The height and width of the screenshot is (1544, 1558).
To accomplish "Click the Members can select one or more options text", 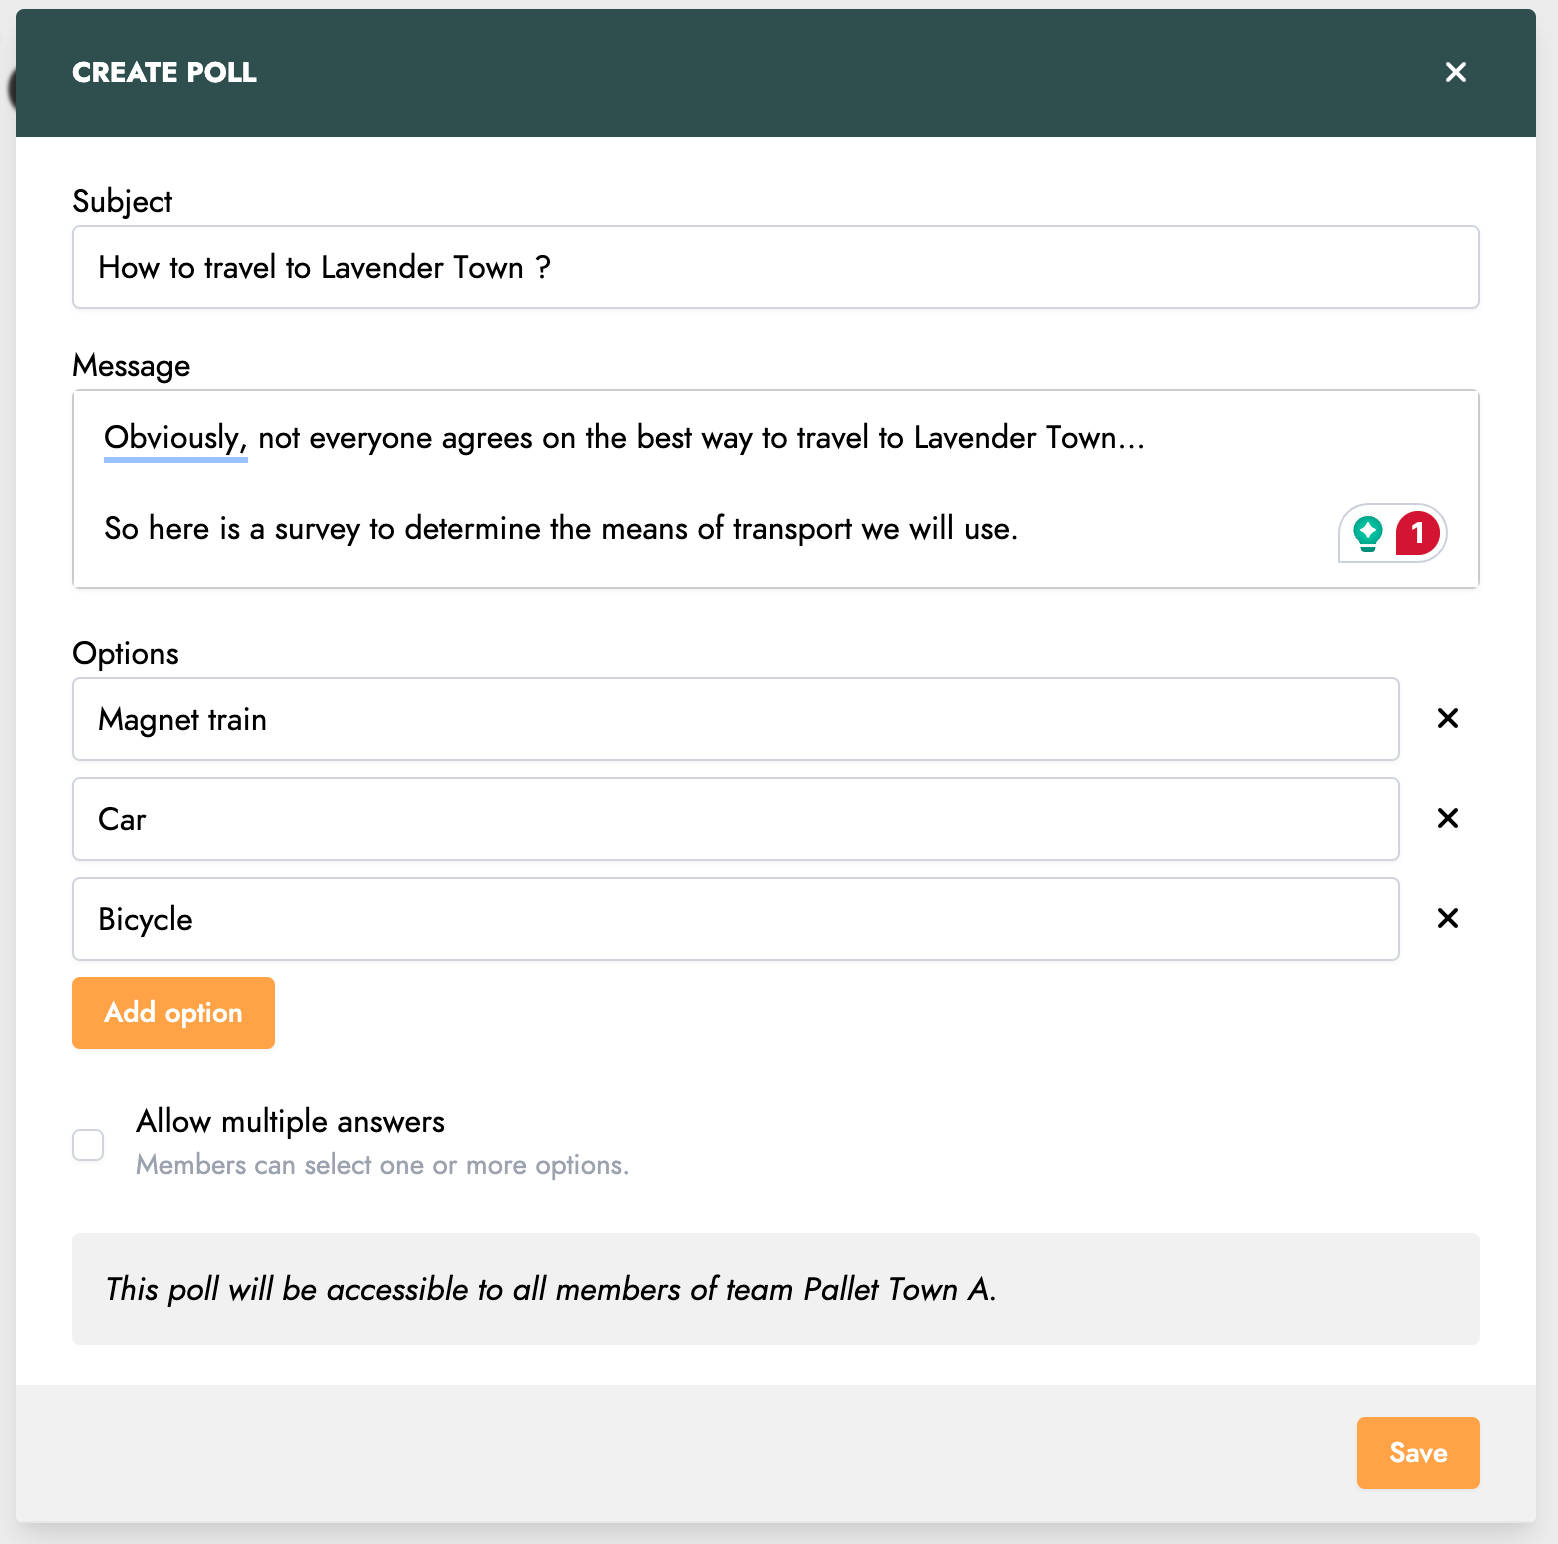I will (382, 1165).
